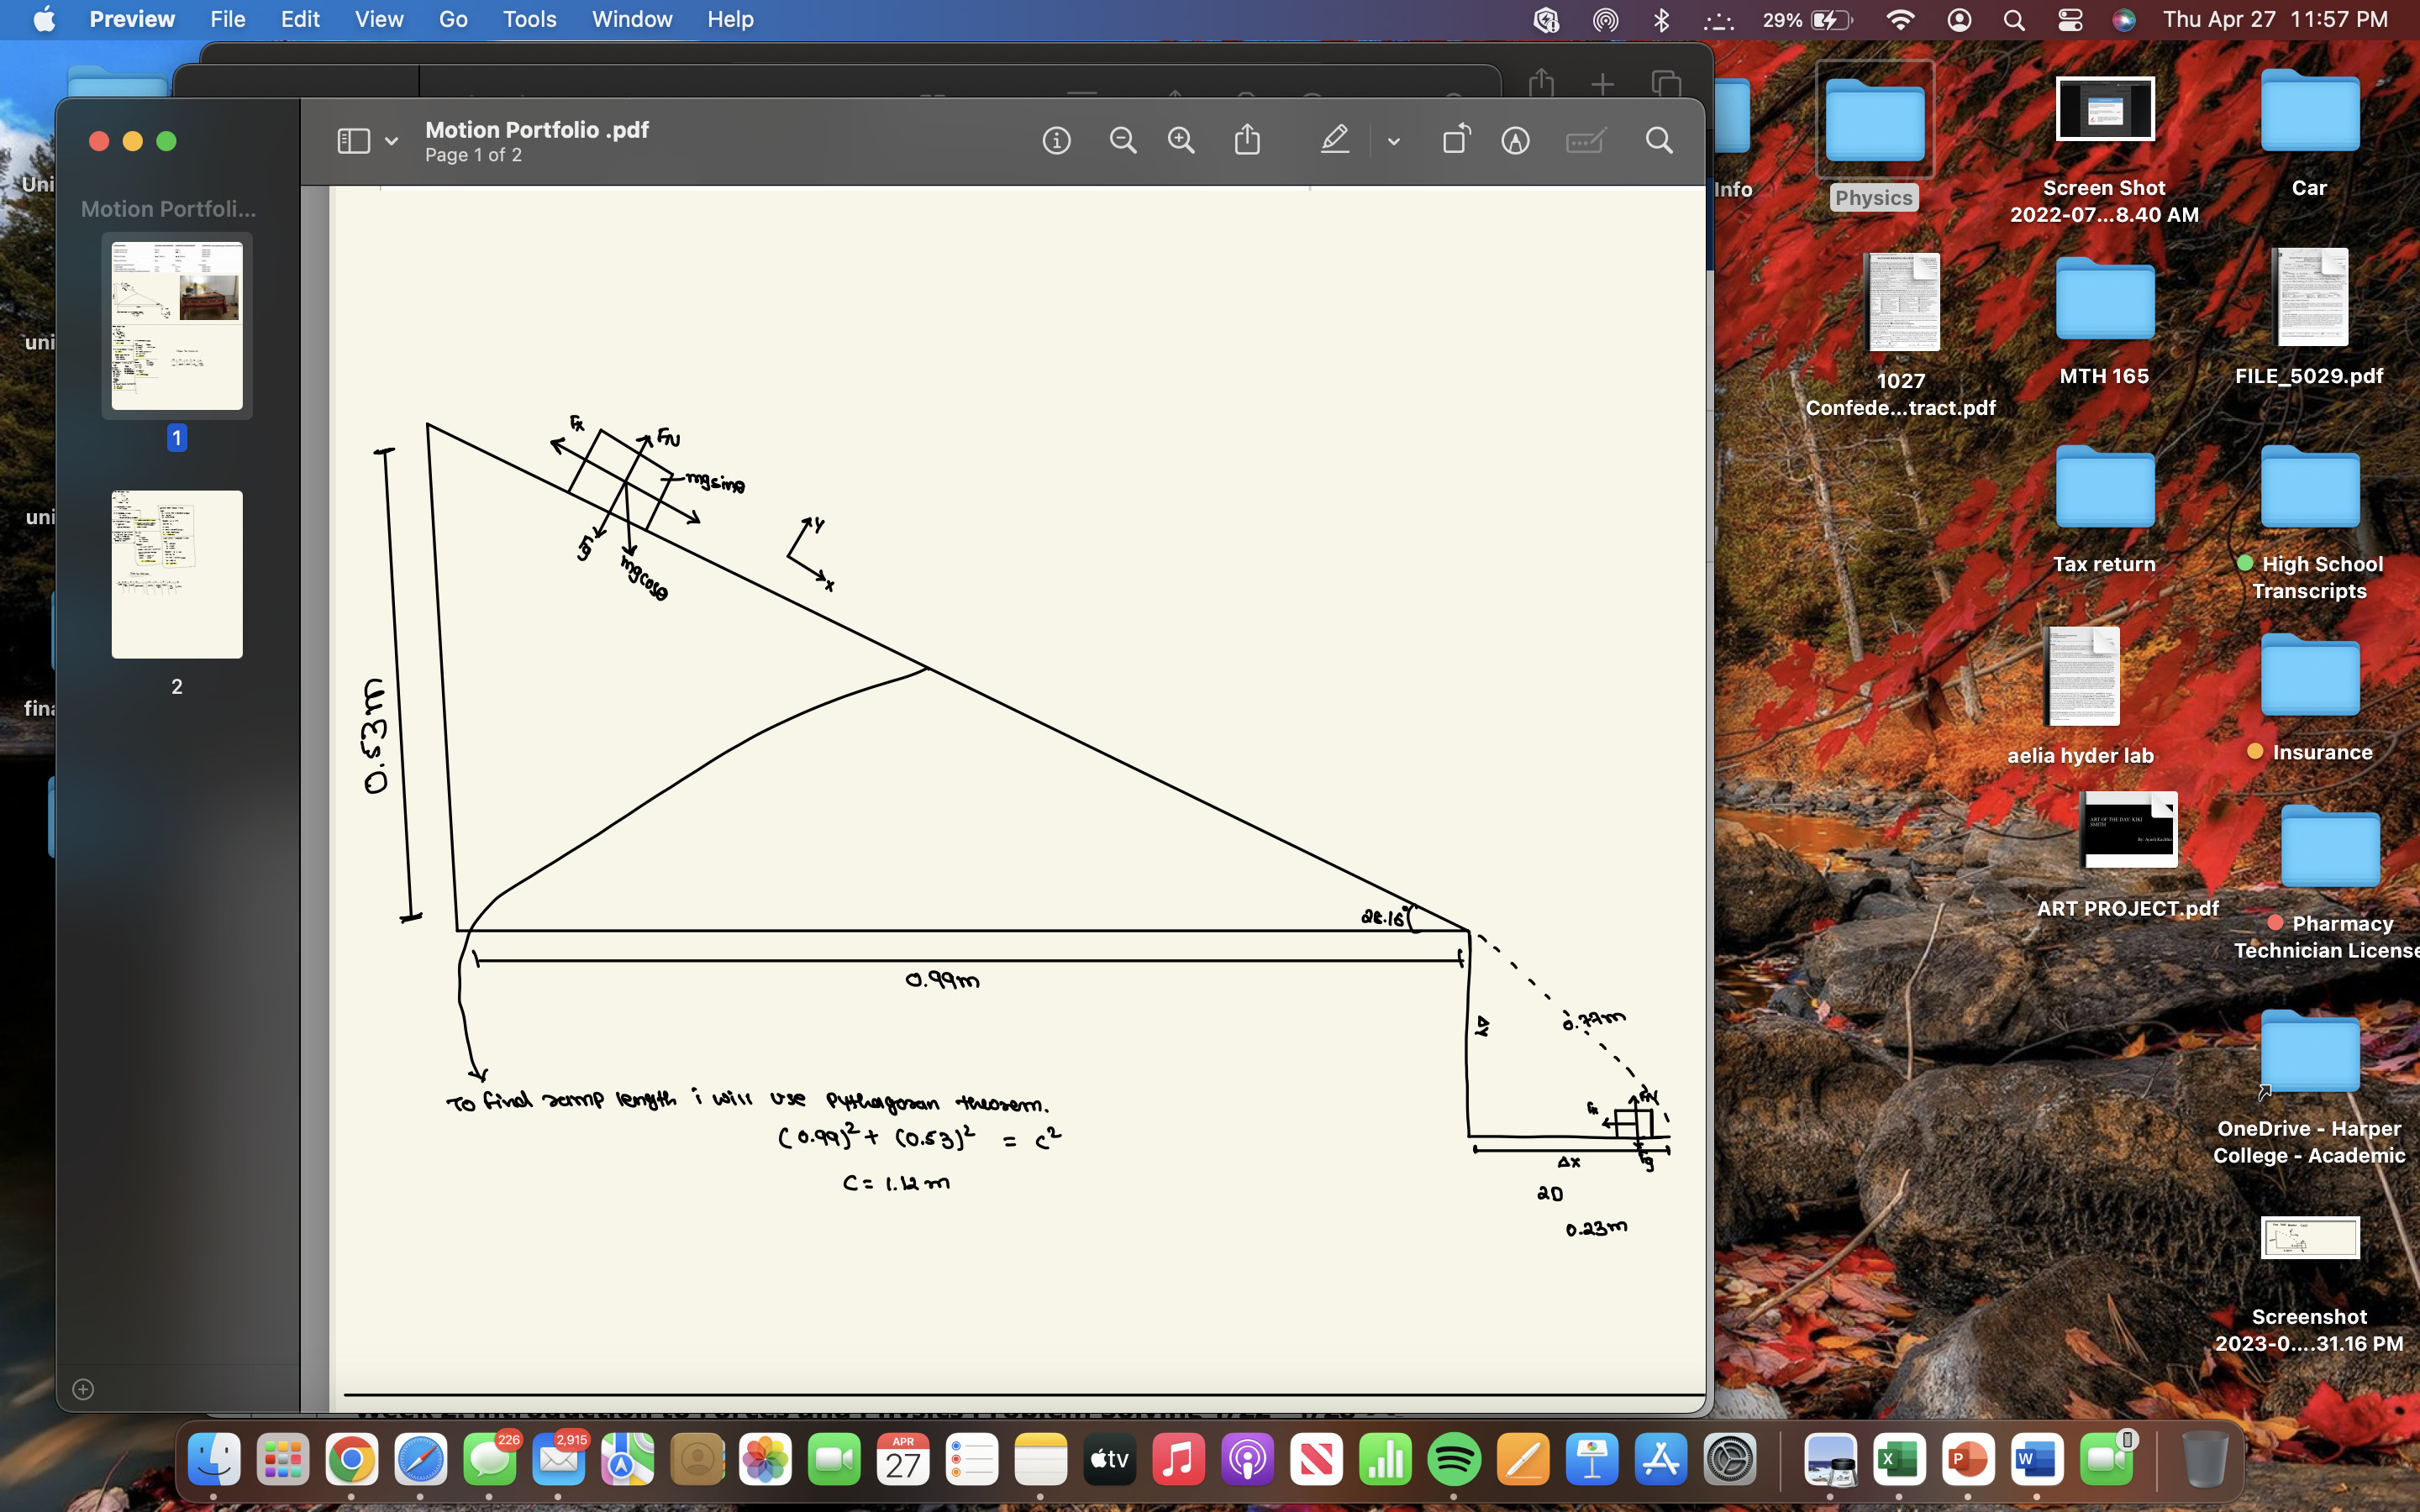
Task: Open the View menu
Action: [379, 20]
